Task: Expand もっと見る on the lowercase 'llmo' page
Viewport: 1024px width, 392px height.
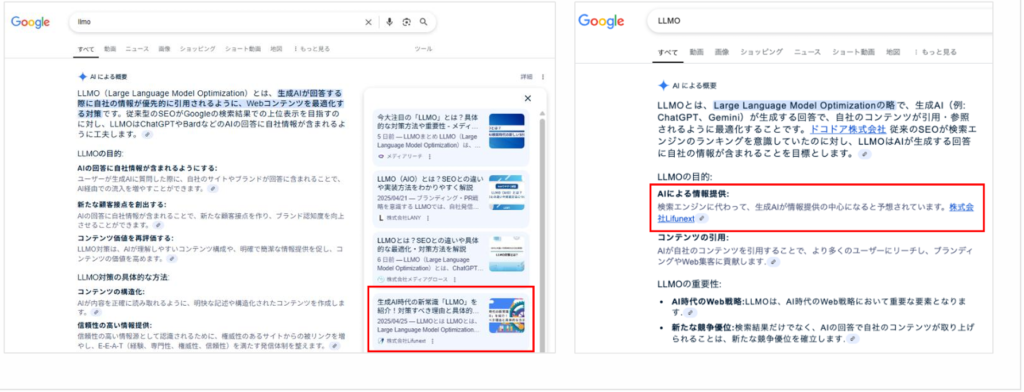Action: (x=312, y=49)
